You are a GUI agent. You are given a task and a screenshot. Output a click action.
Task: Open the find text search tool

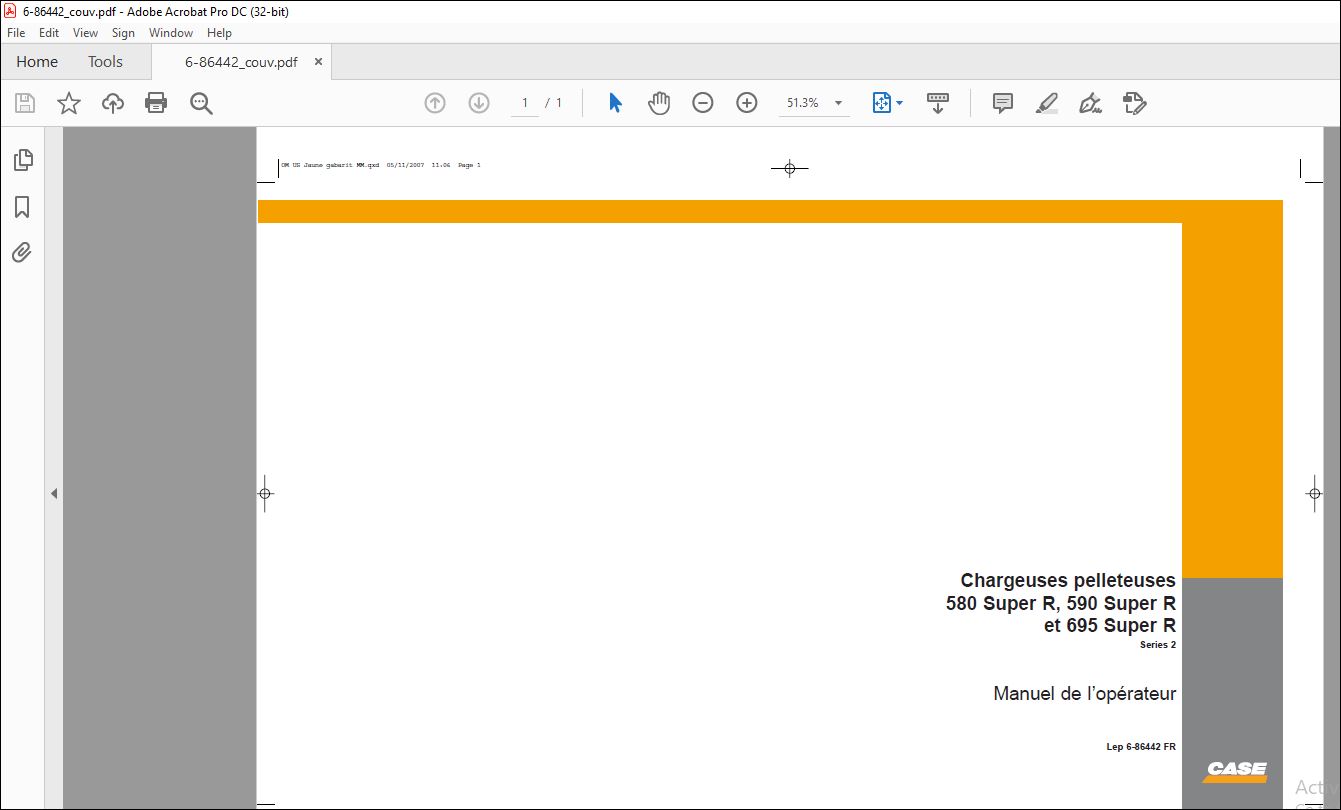pos(201,103)
